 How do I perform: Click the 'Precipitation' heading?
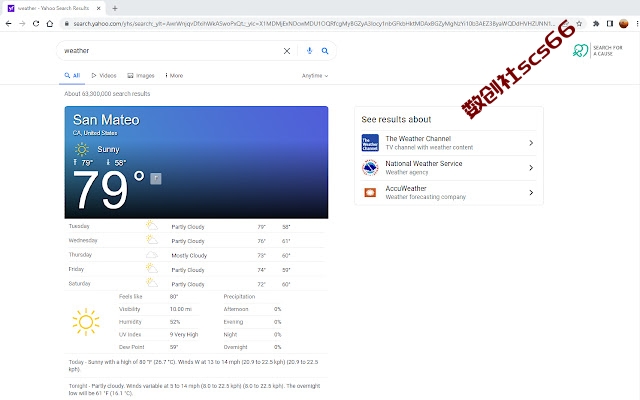pyautogui.click(x=239, y=297)
